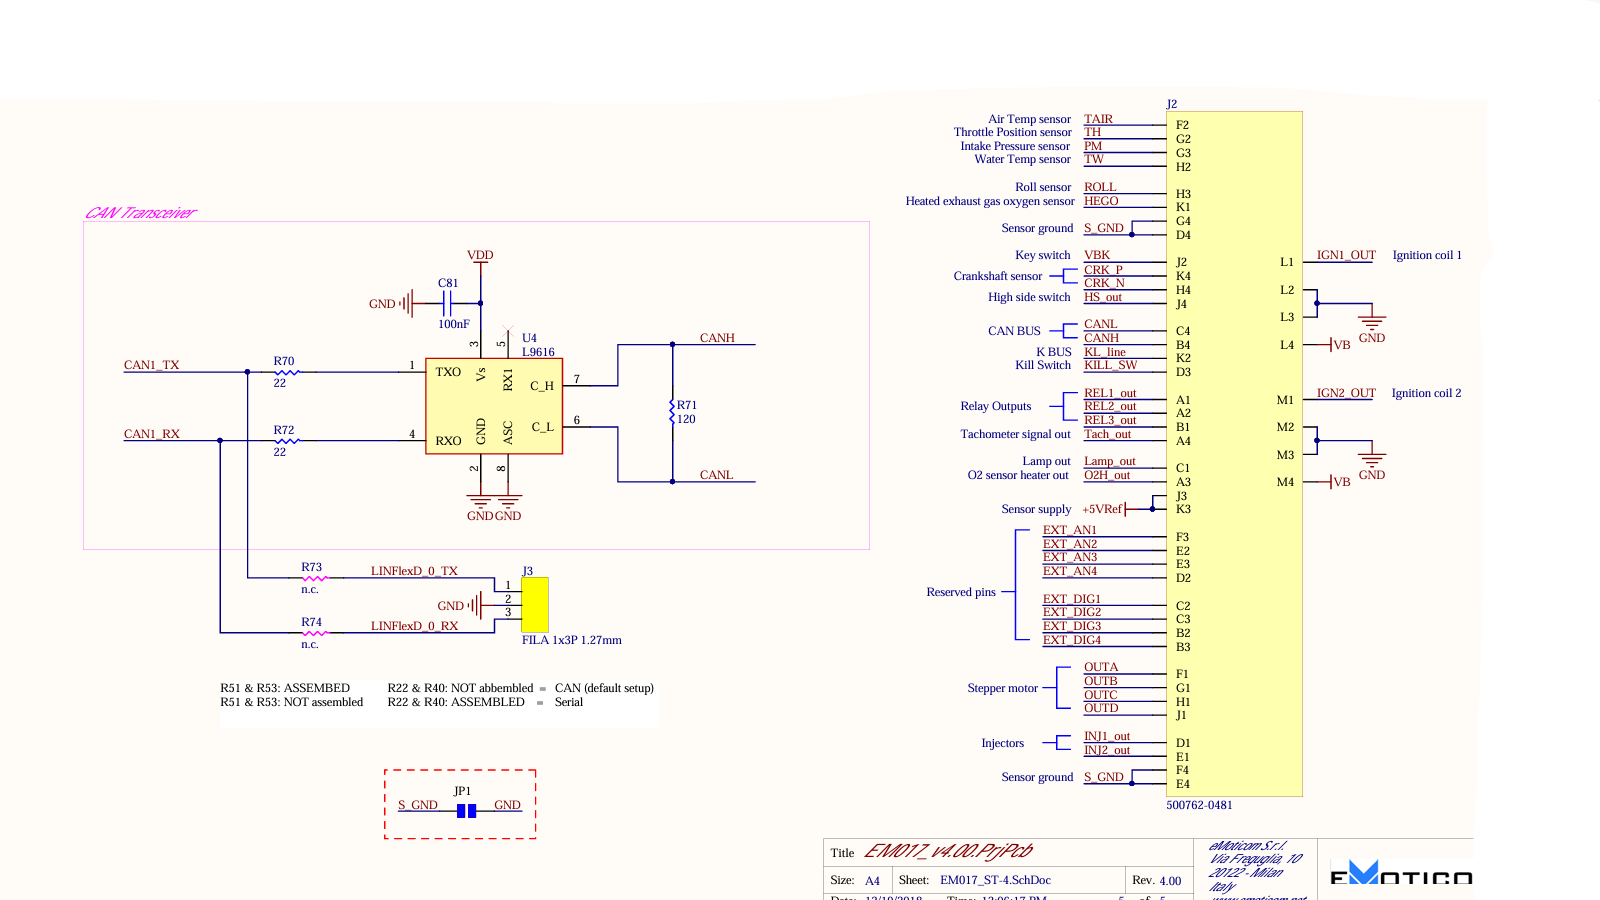Click the FILA 1x3P 1.27mm text
The width and height of the screenshot is (1600, 900).
coord(571,640)
